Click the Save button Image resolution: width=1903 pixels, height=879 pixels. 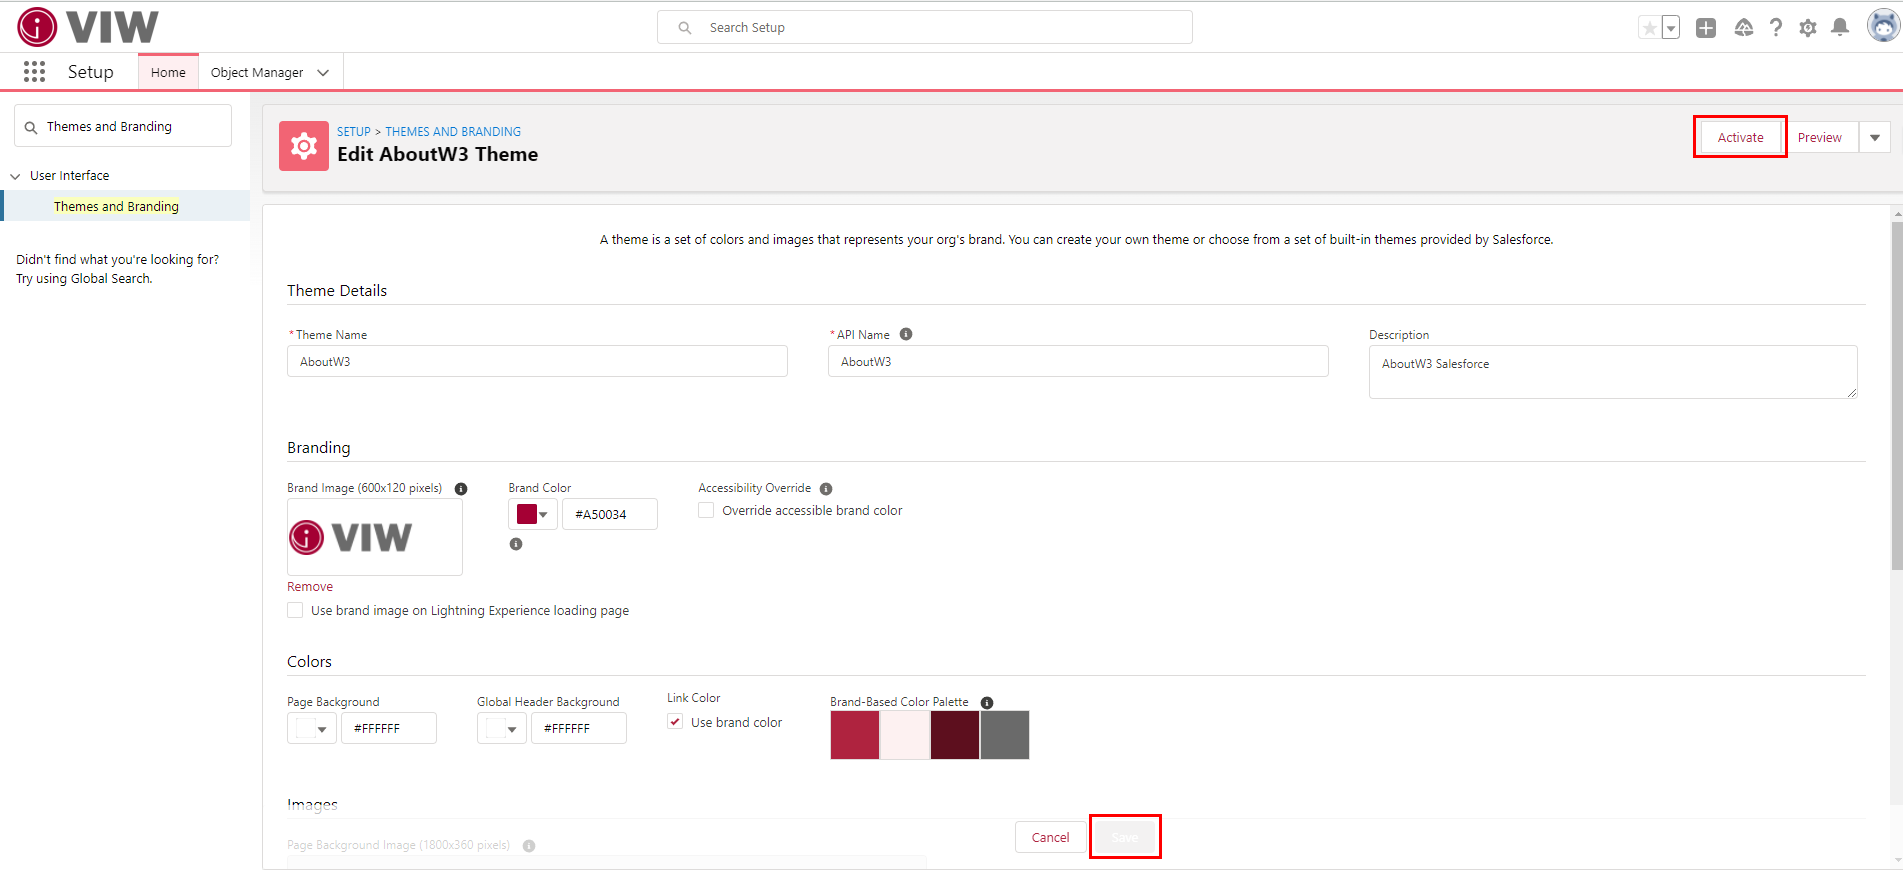click(x=1125, y=837)
